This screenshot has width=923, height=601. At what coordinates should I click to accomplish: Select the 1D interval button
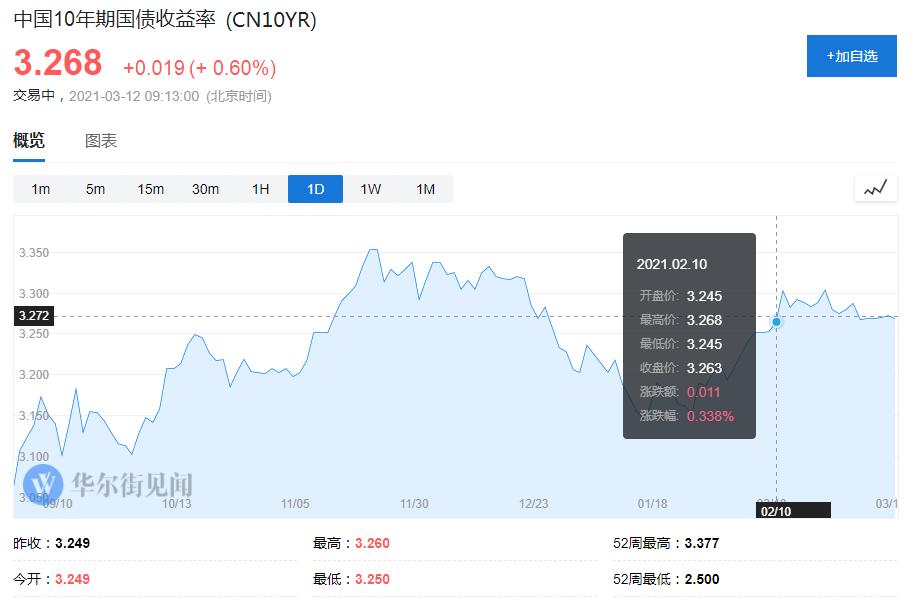point(315,189)
